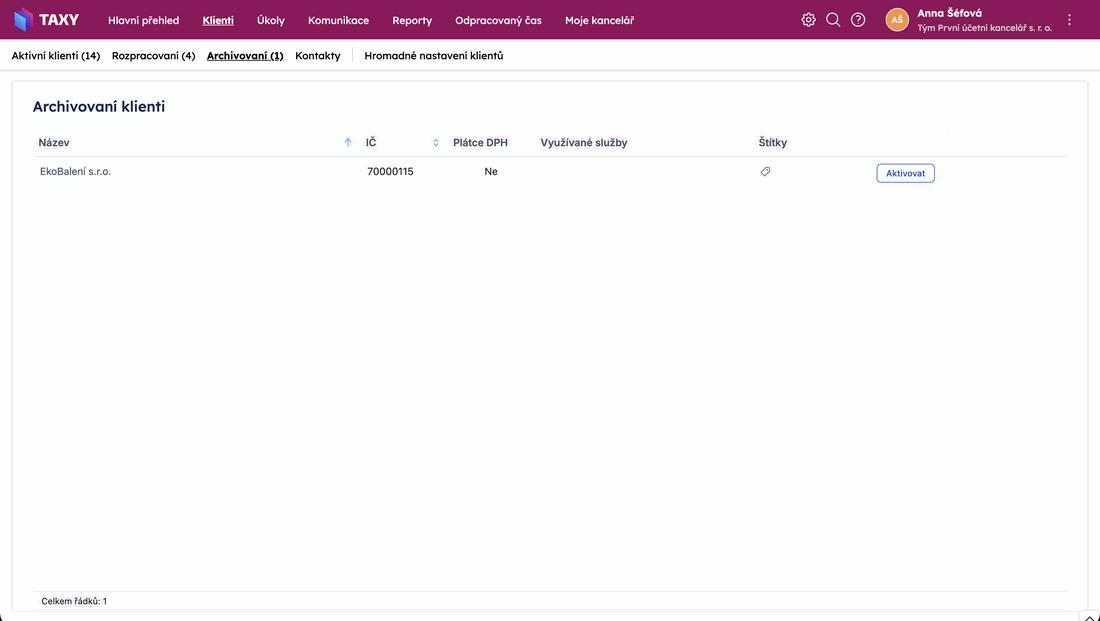
Task: Click the user name Anna Šéfová
Action: (x=950, y=13)
